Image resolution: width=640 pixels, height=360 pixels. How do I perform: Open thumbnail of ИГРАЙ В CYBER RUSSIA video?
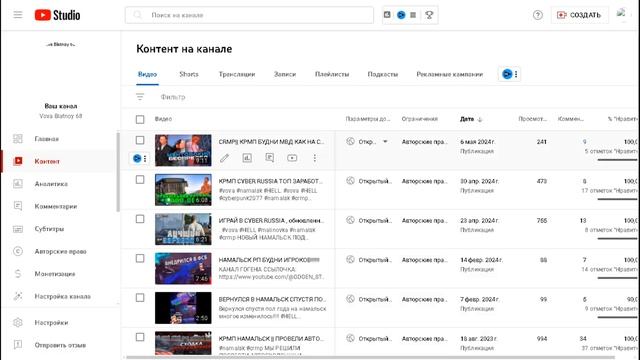(183, 229)
